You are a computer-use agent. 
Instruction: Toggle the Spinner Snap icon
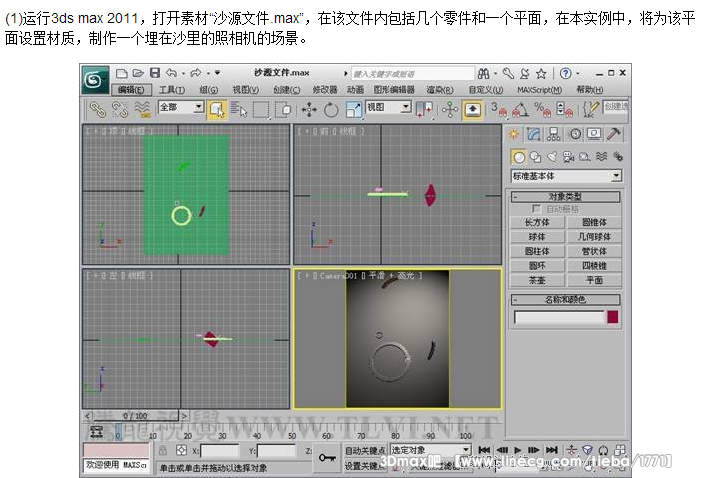click(565, 110)
